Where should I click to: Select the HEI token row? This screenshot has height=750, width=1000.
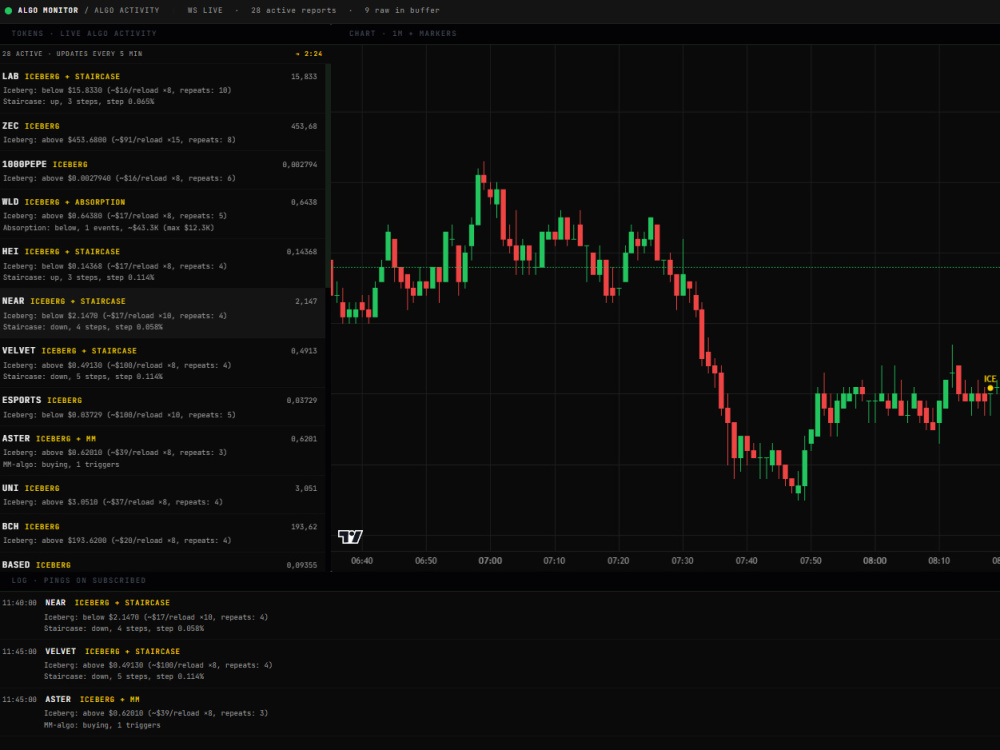tap(163, 264)
